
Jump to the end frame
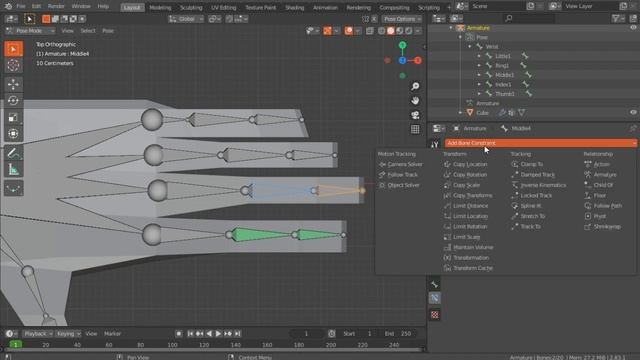(238, 333)
